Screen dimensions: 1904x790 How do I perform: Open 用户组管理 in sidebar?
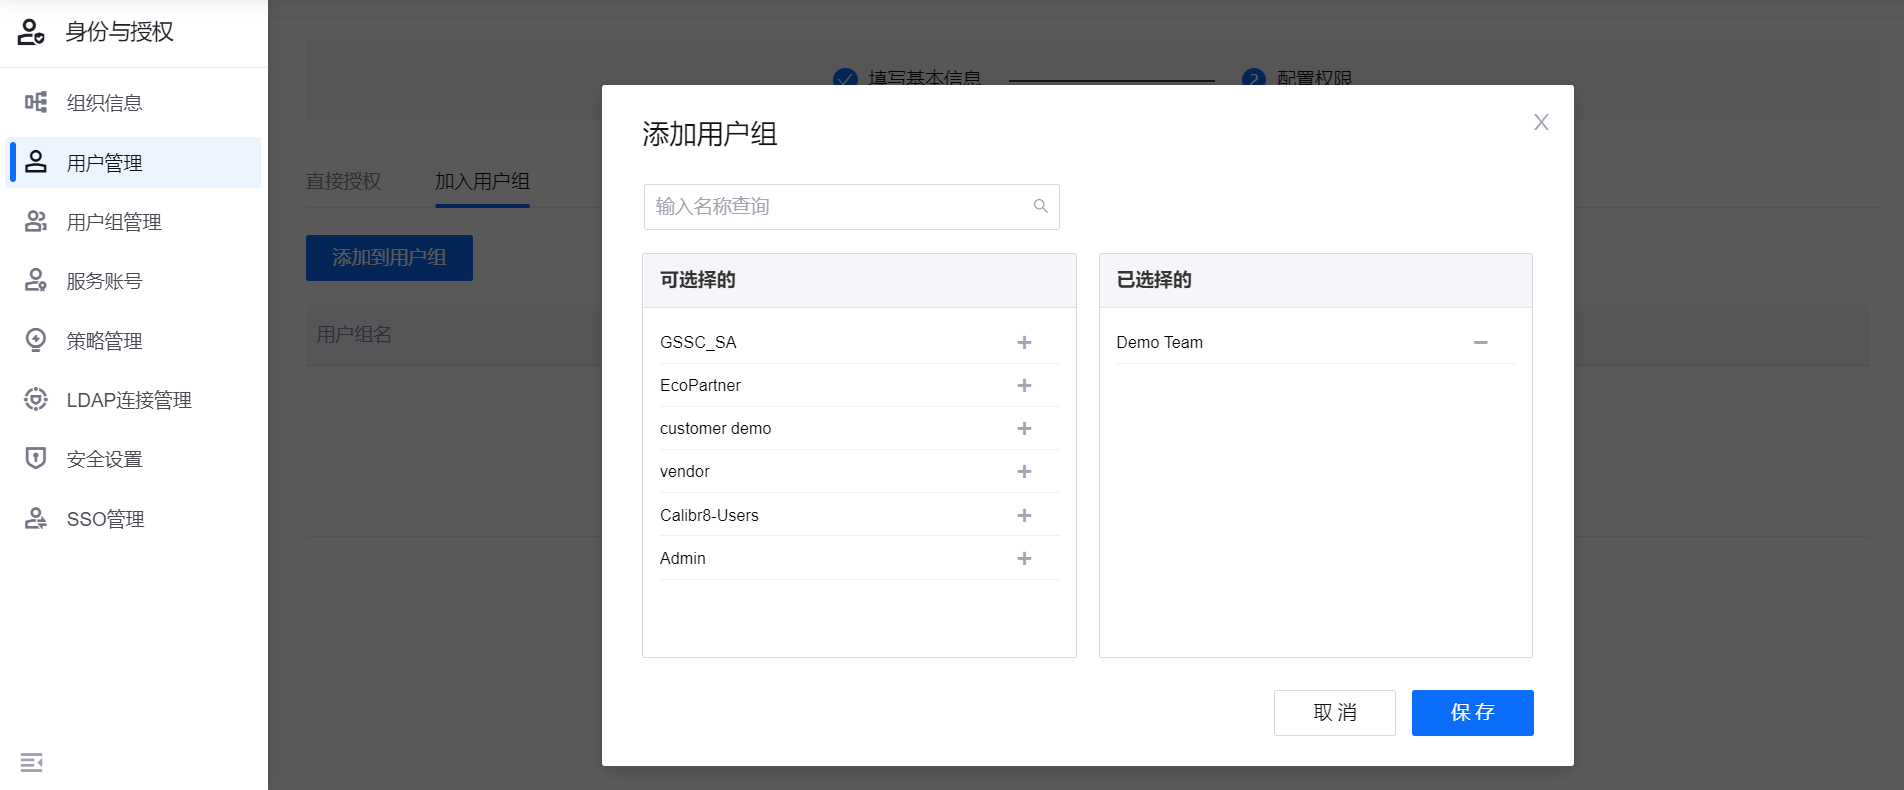[x=114, y=222]
